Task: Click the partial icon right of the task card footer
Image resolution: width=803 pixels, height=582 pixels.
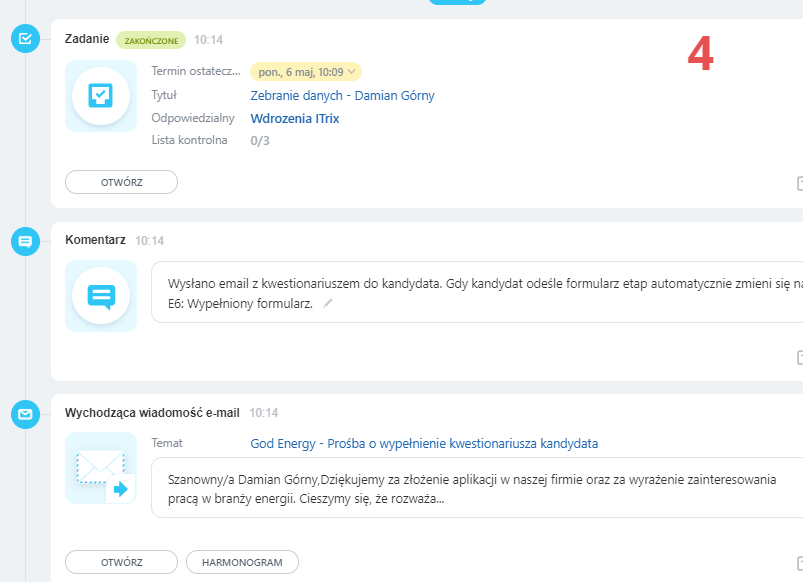Action: pos(799,183)
